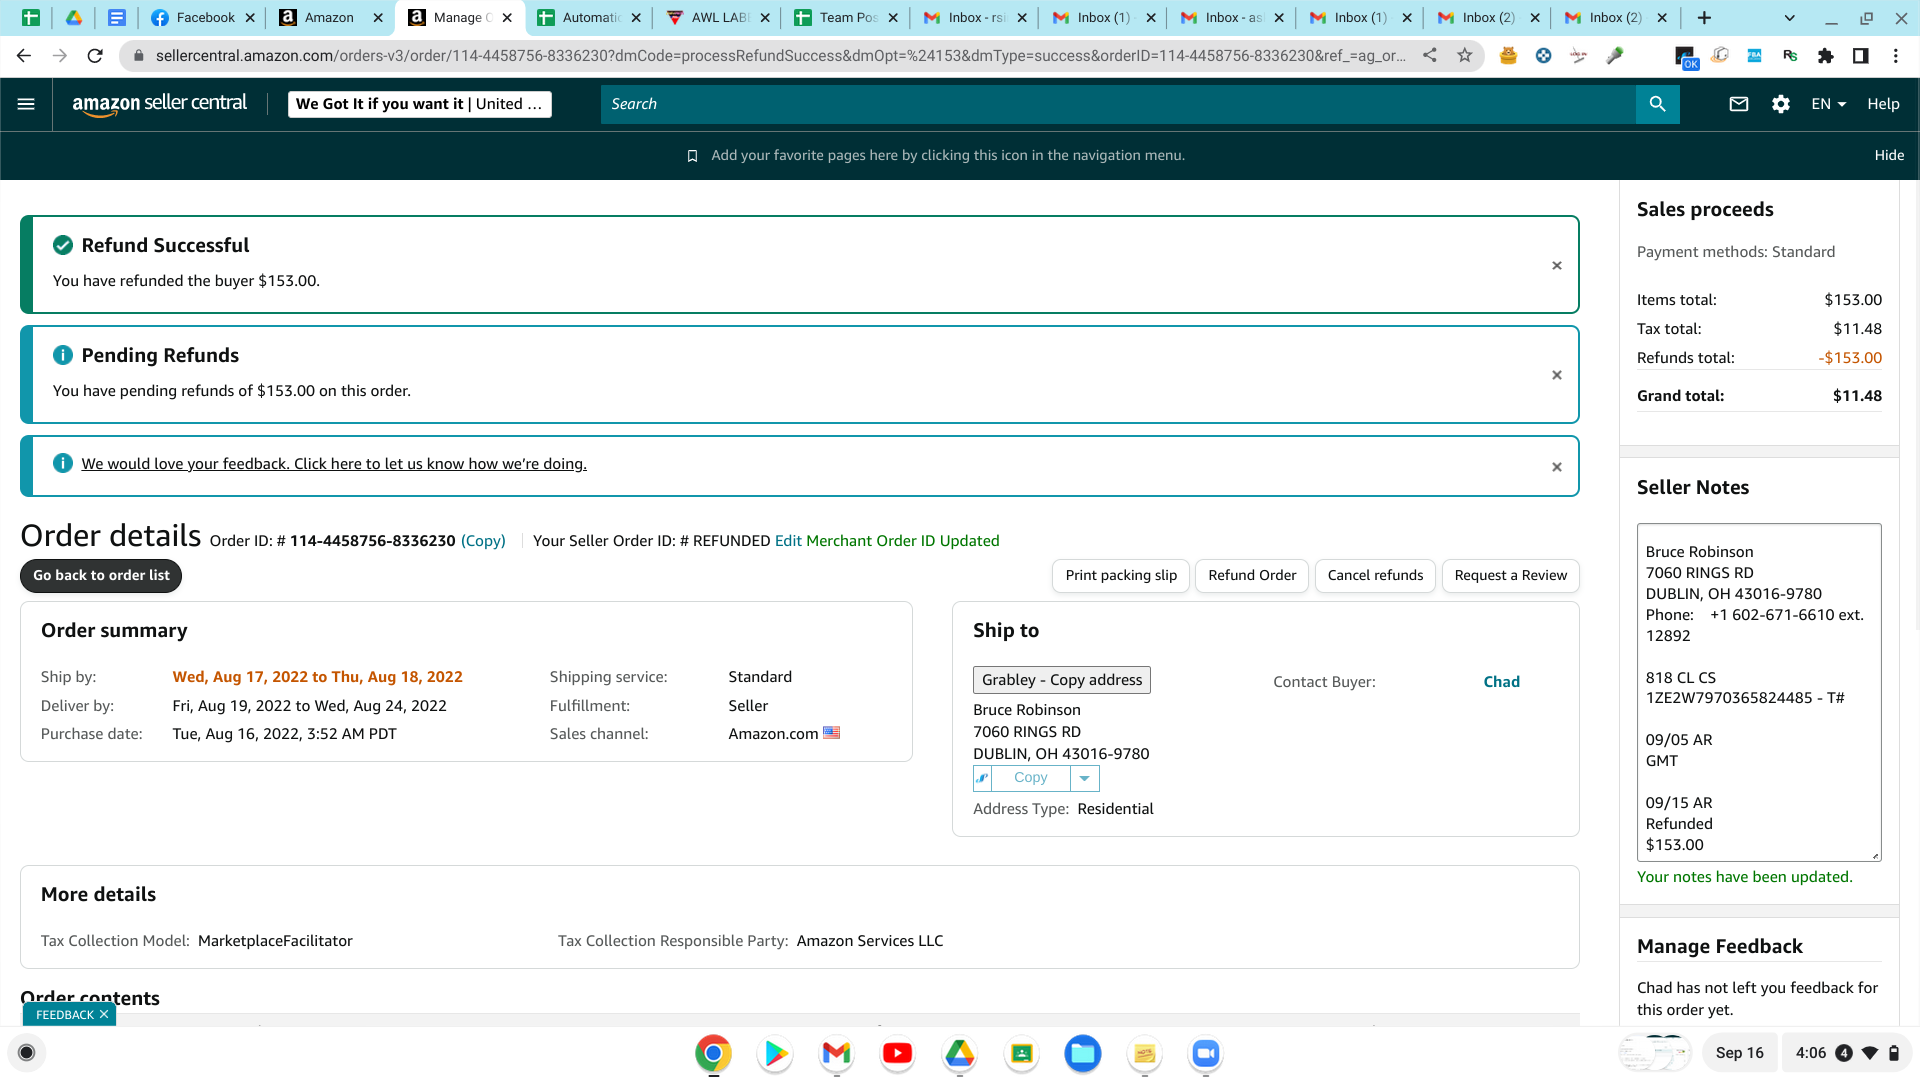Contact buyer Chad link

pyautogui.click(x=1501, y=682)
